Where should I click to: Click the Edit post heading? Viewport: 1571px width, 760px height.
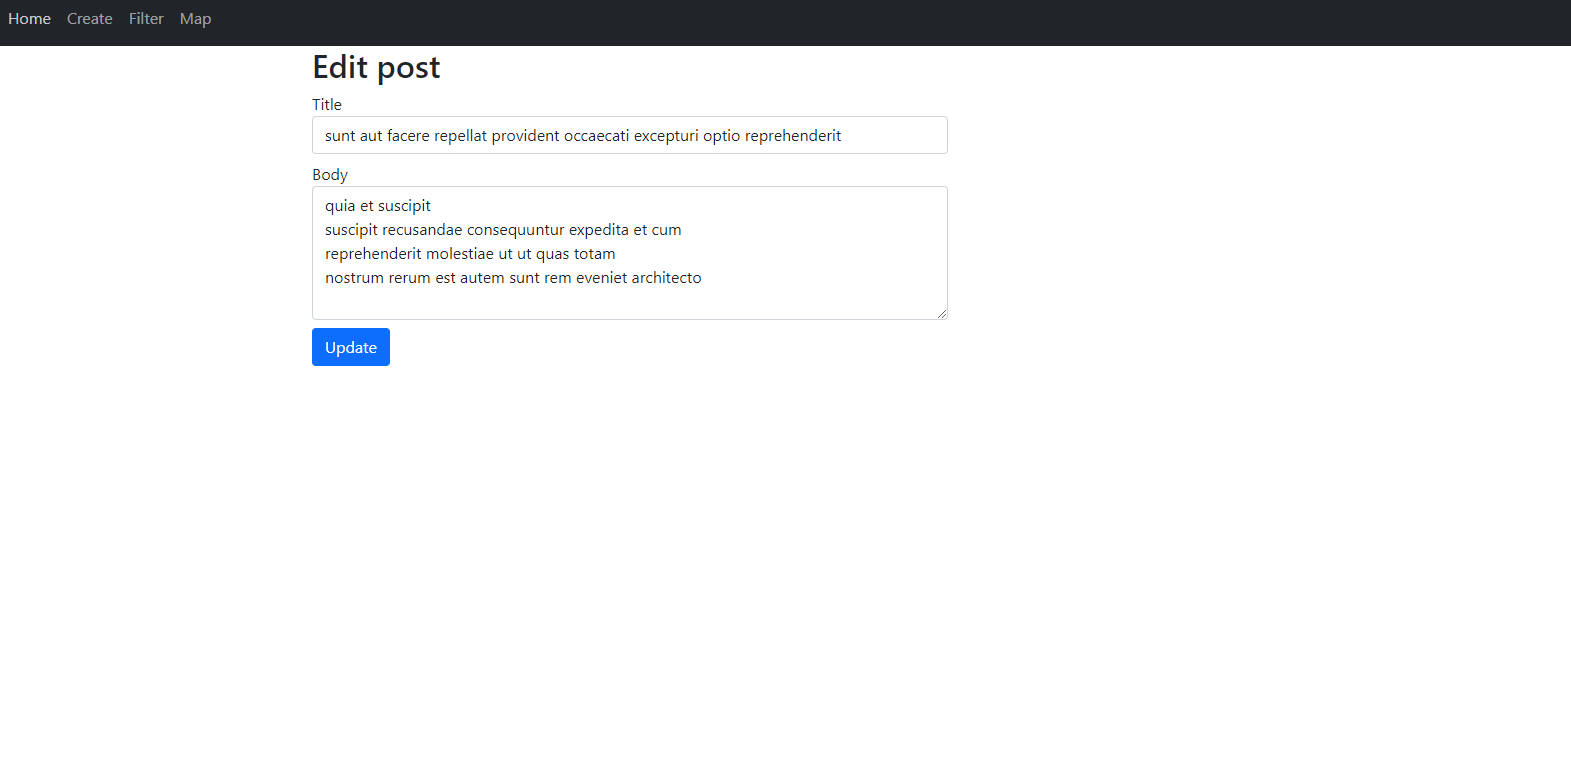click(x=376, y=67)
